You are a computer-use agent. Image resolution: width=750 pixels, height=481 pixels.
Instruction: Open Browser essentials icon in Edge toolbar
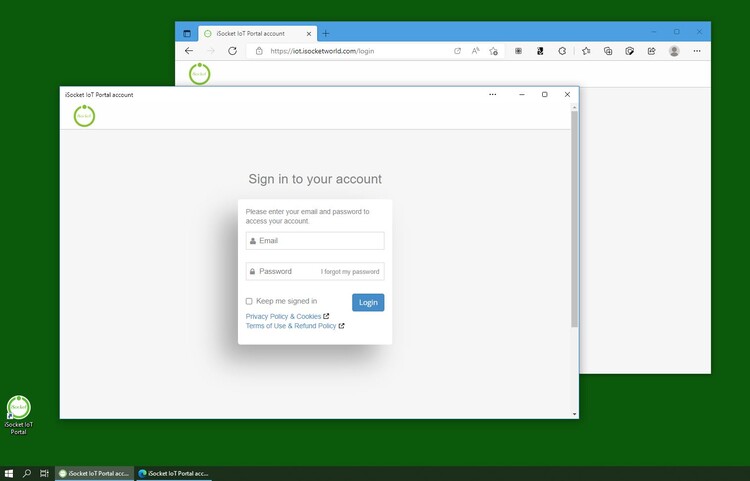coord(629,51)
